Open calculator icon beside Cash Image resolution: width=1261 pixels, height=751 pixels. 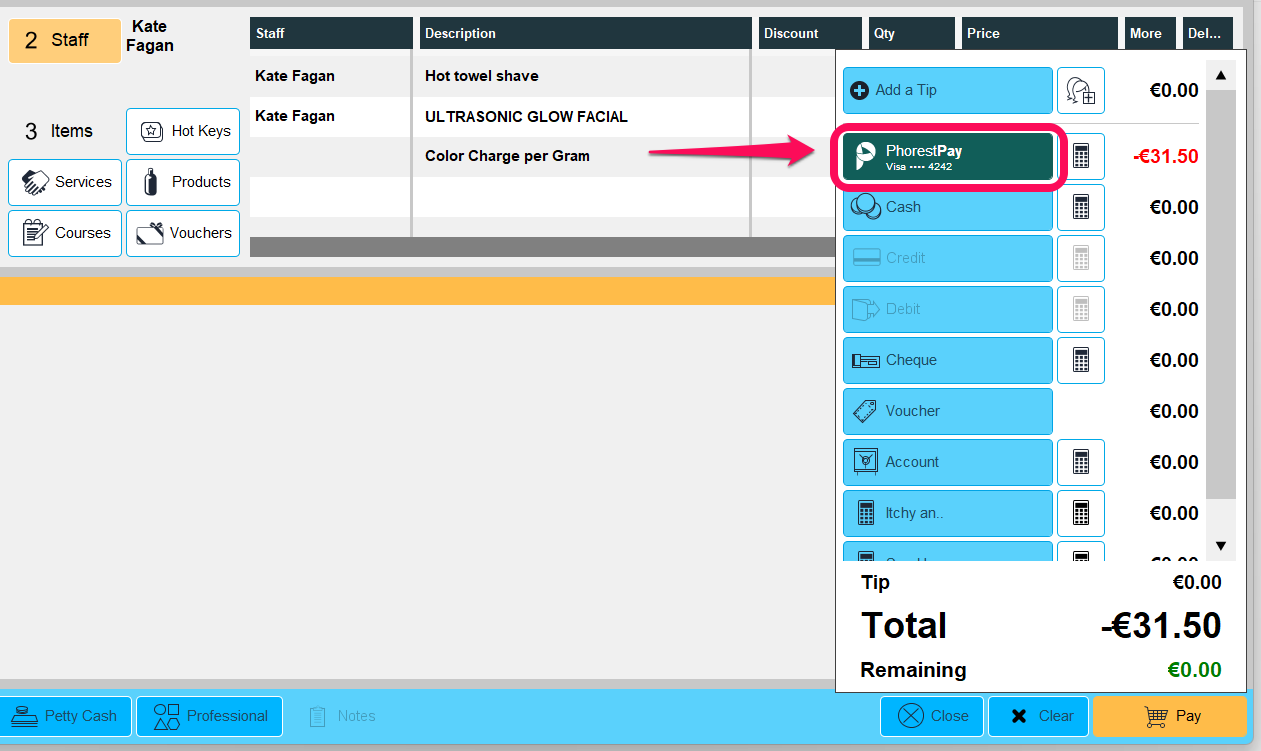click(1081, 207)
